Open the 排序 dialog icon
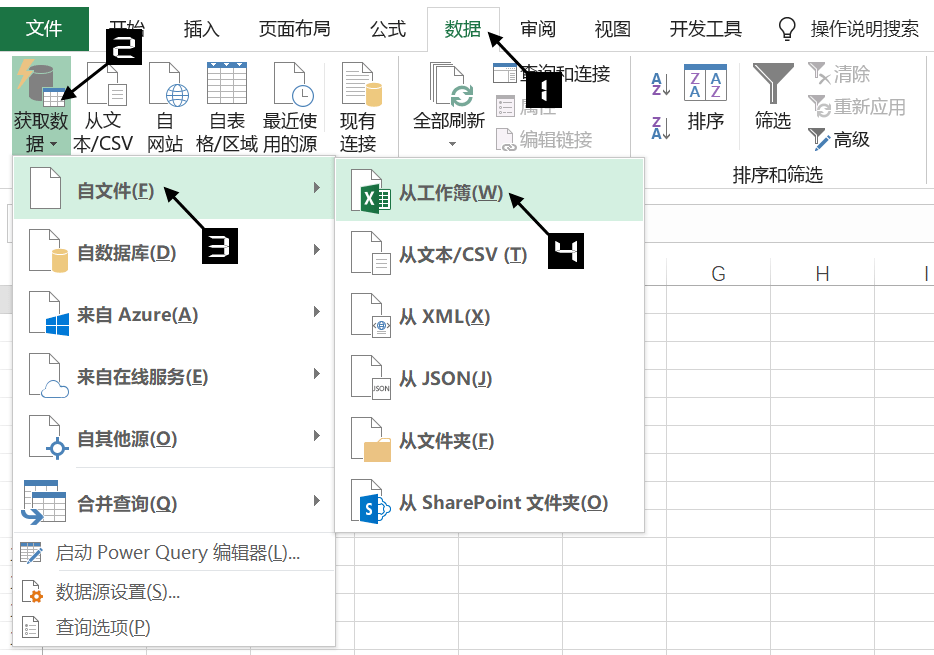This screenshot has width=934, height=655. click(705, 82)
